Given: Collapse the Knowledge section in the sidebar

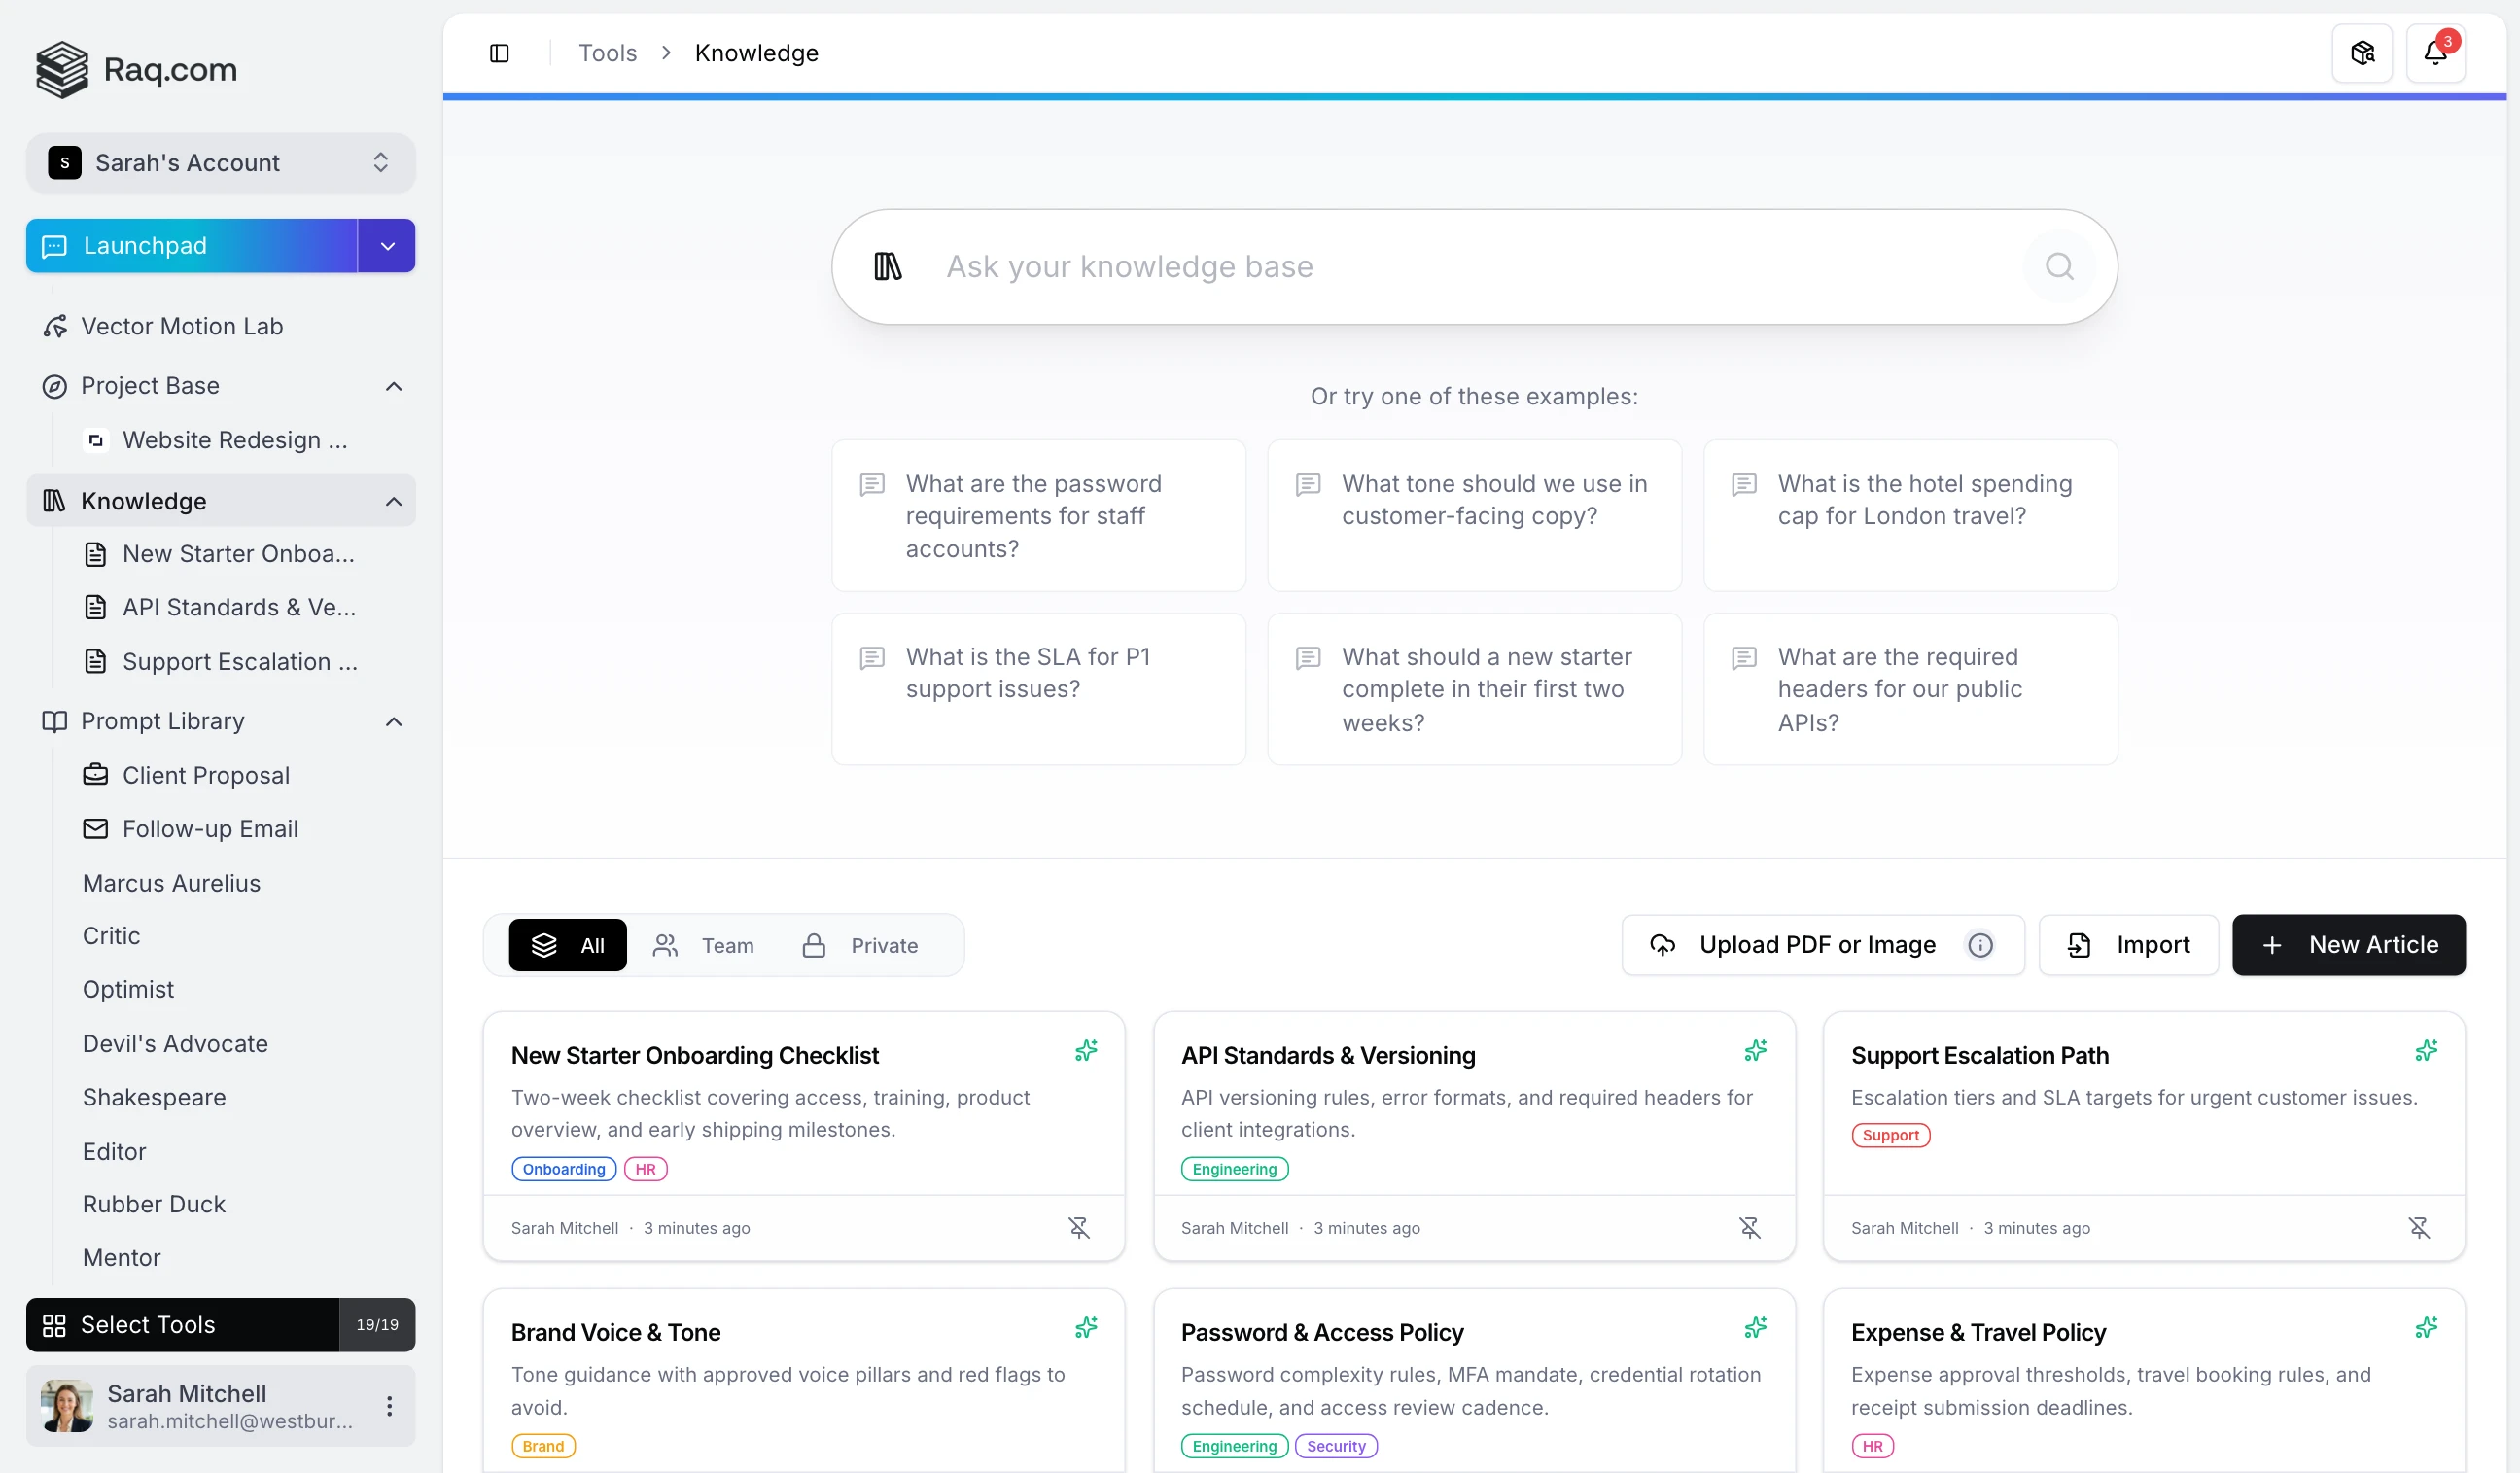Looking at the screenshot, I should 392,501.
